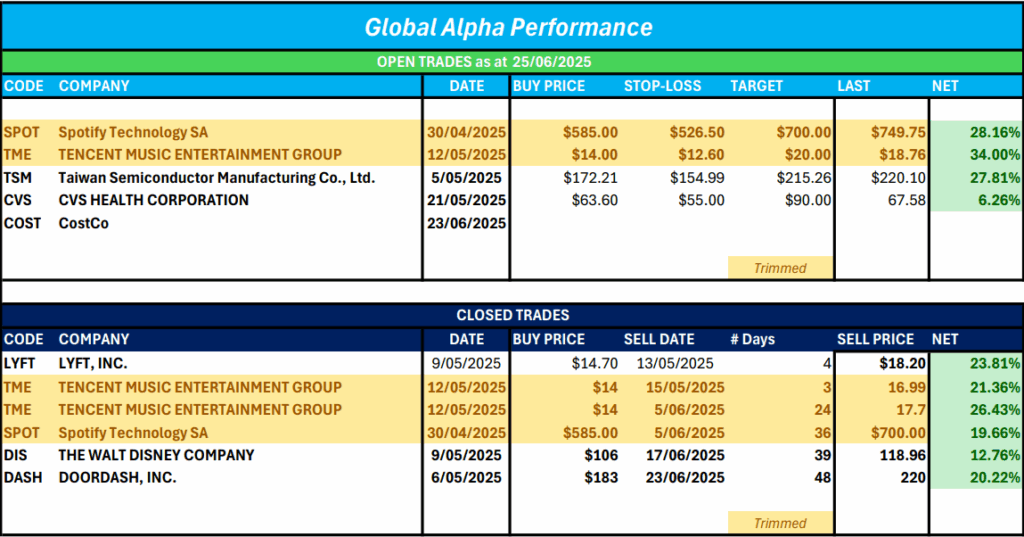This screenshot has width=1024, height=537.
Task: Click the Trimmed legend in open trades
Action: click(780, 268)
